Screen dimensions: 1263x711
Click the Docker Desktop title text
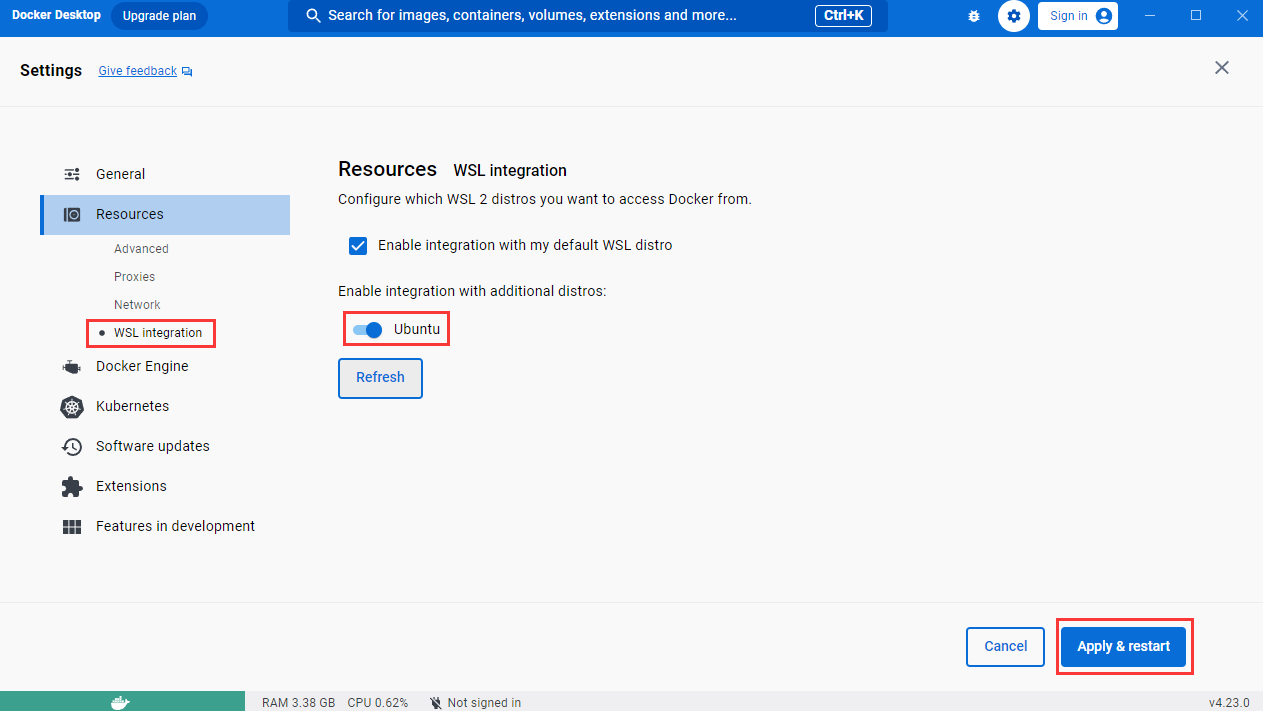[x=56, y=15]
